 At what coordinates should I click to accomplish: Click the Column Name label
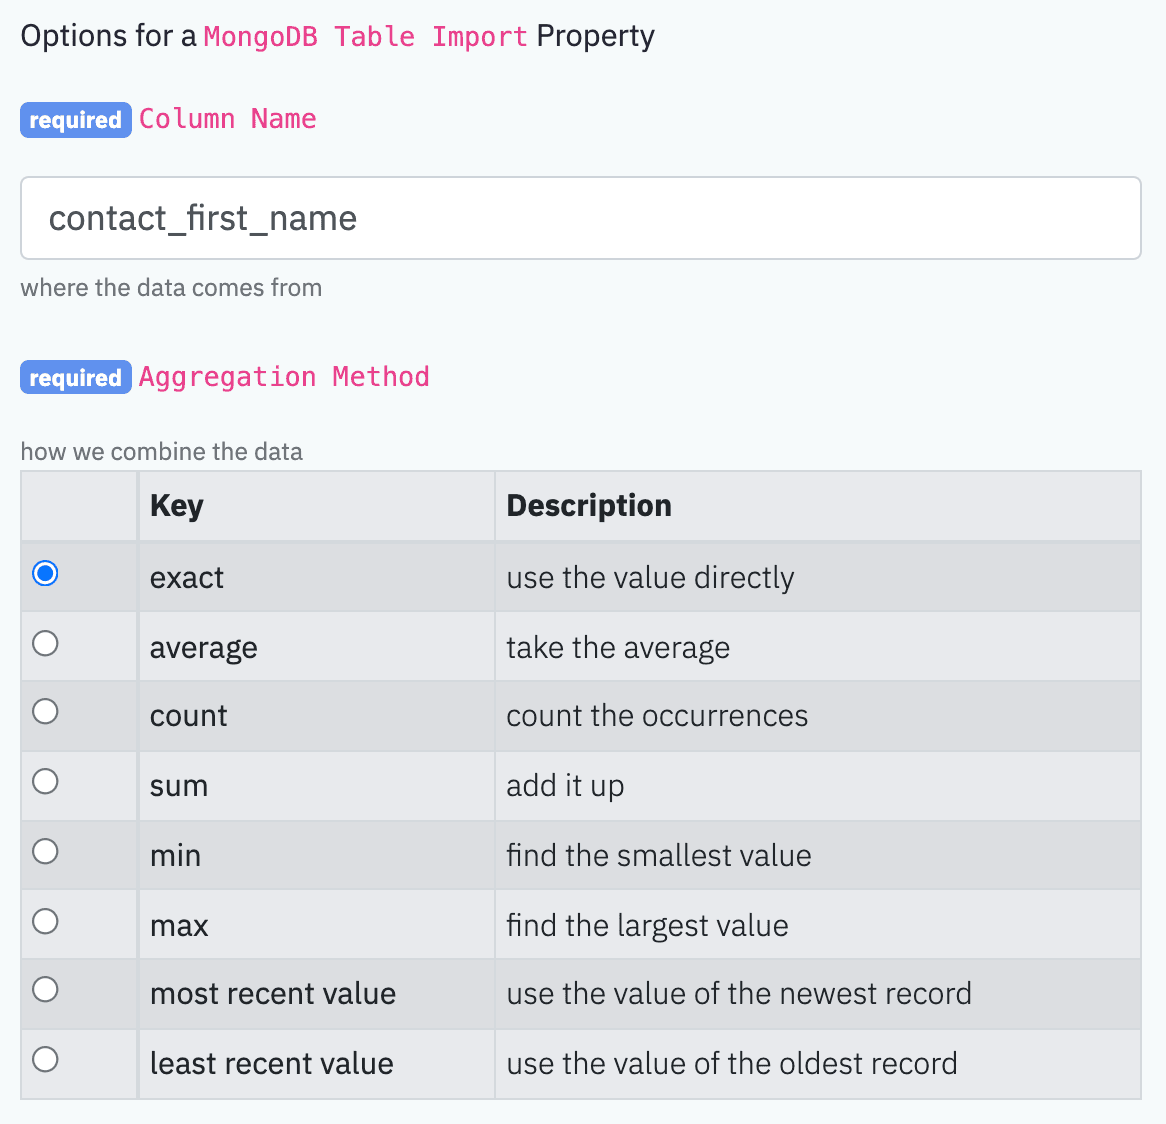(x=228, y=119)
